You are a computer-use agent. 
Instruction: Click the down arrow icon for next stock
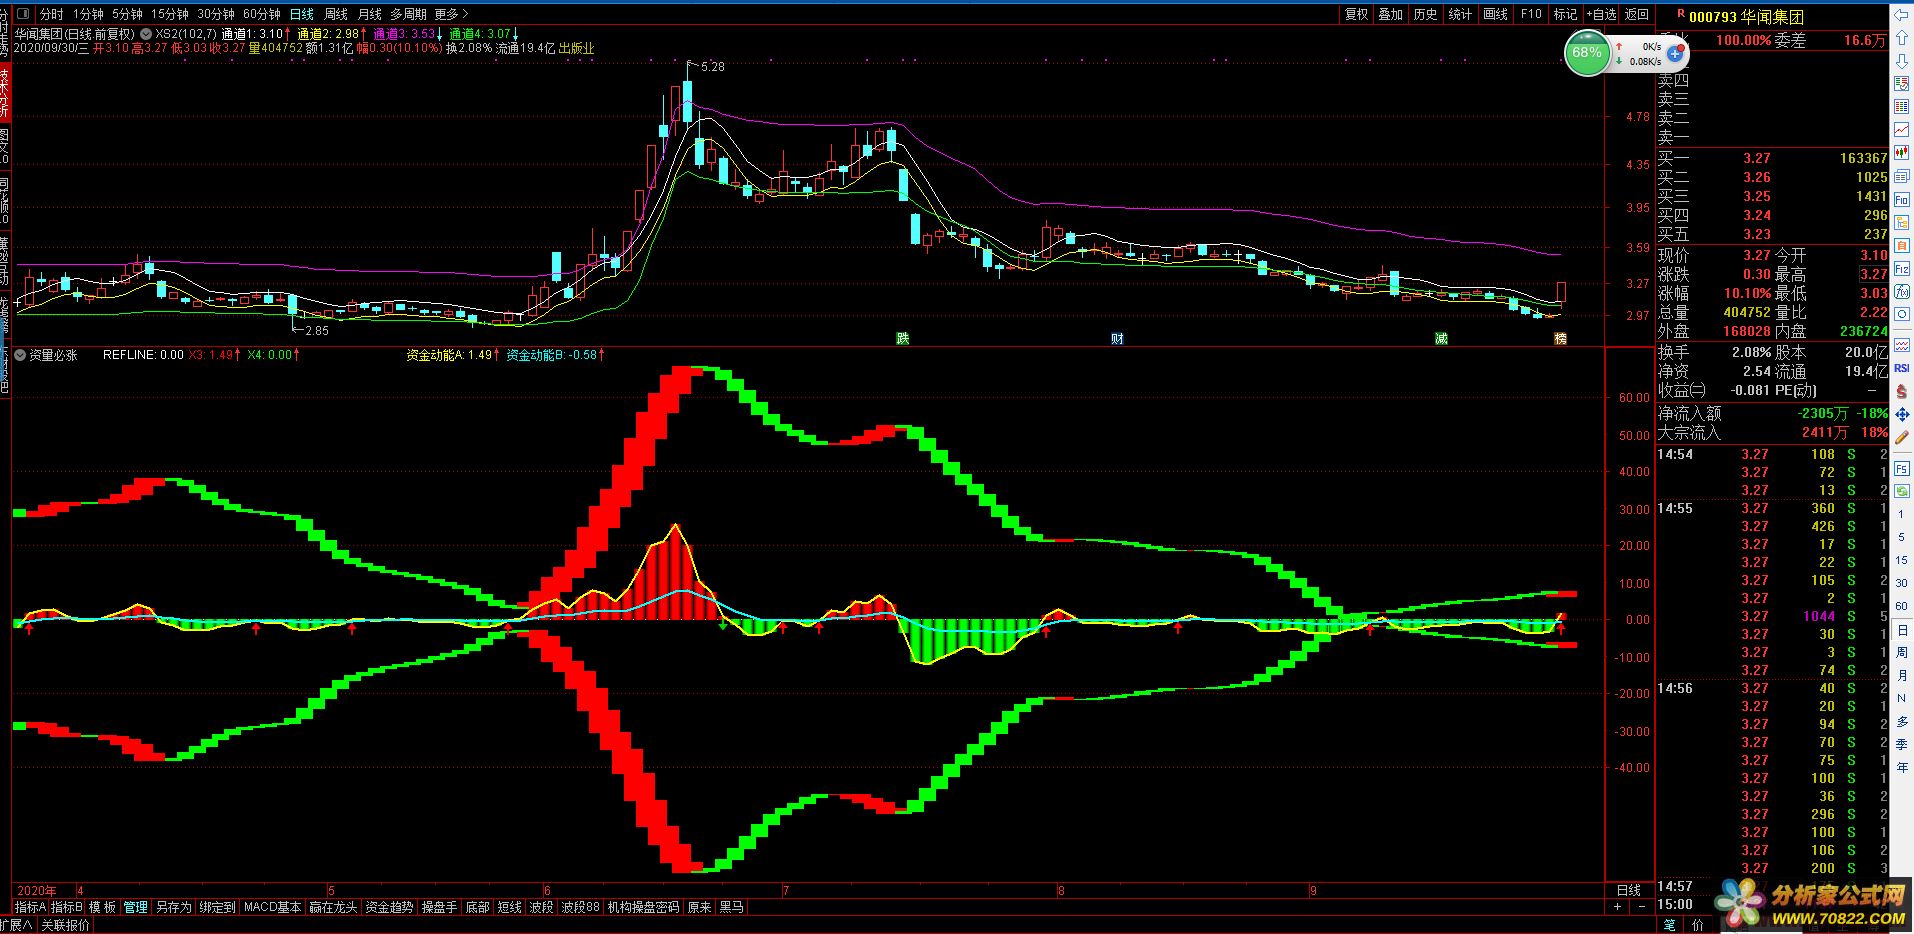point(1901,61)
